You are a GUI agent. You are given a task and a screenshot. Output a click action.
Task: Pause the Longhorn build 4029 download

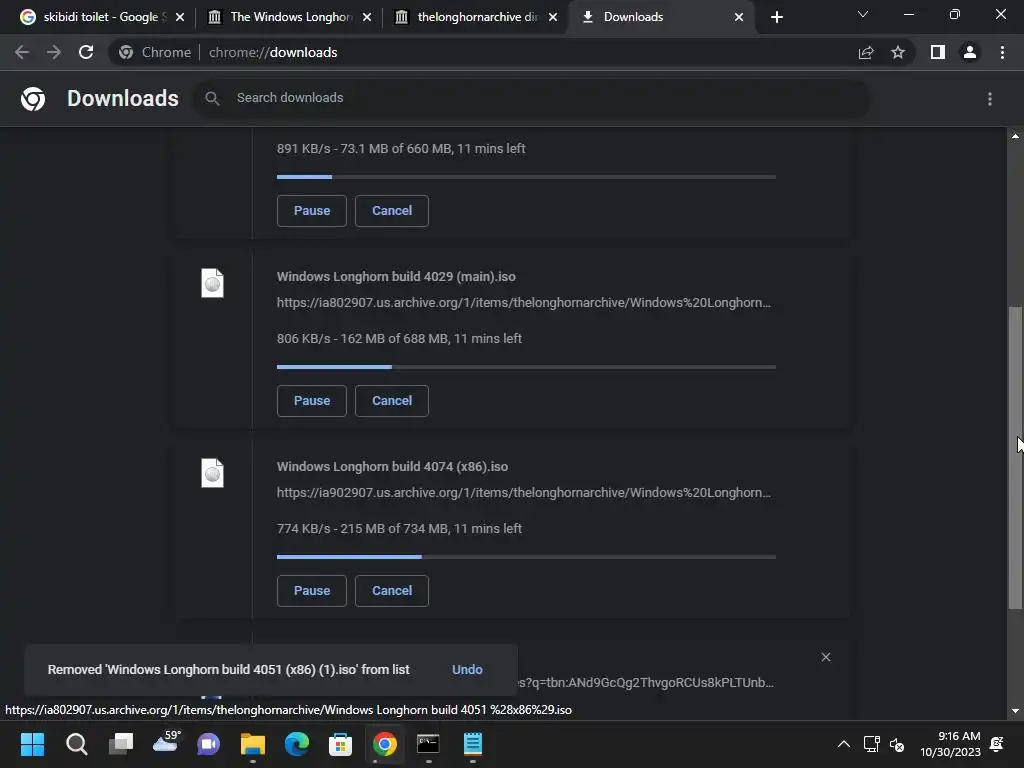click(312, 401)
